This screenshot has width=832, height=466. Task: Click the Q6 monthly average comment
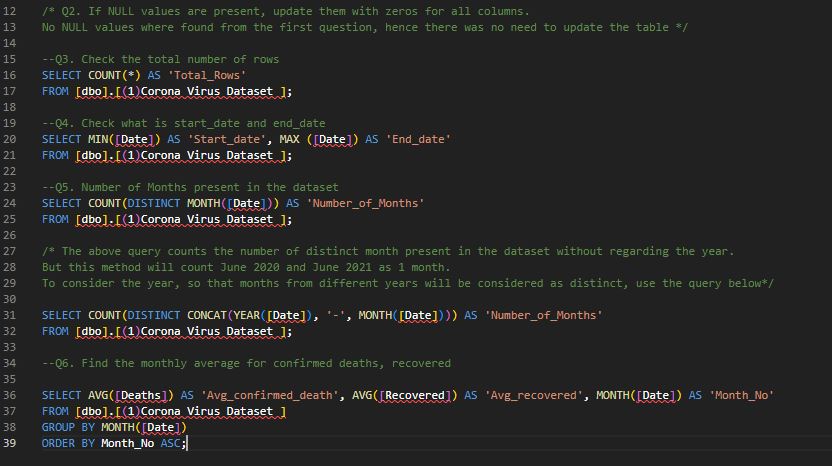tap(246, 364)
